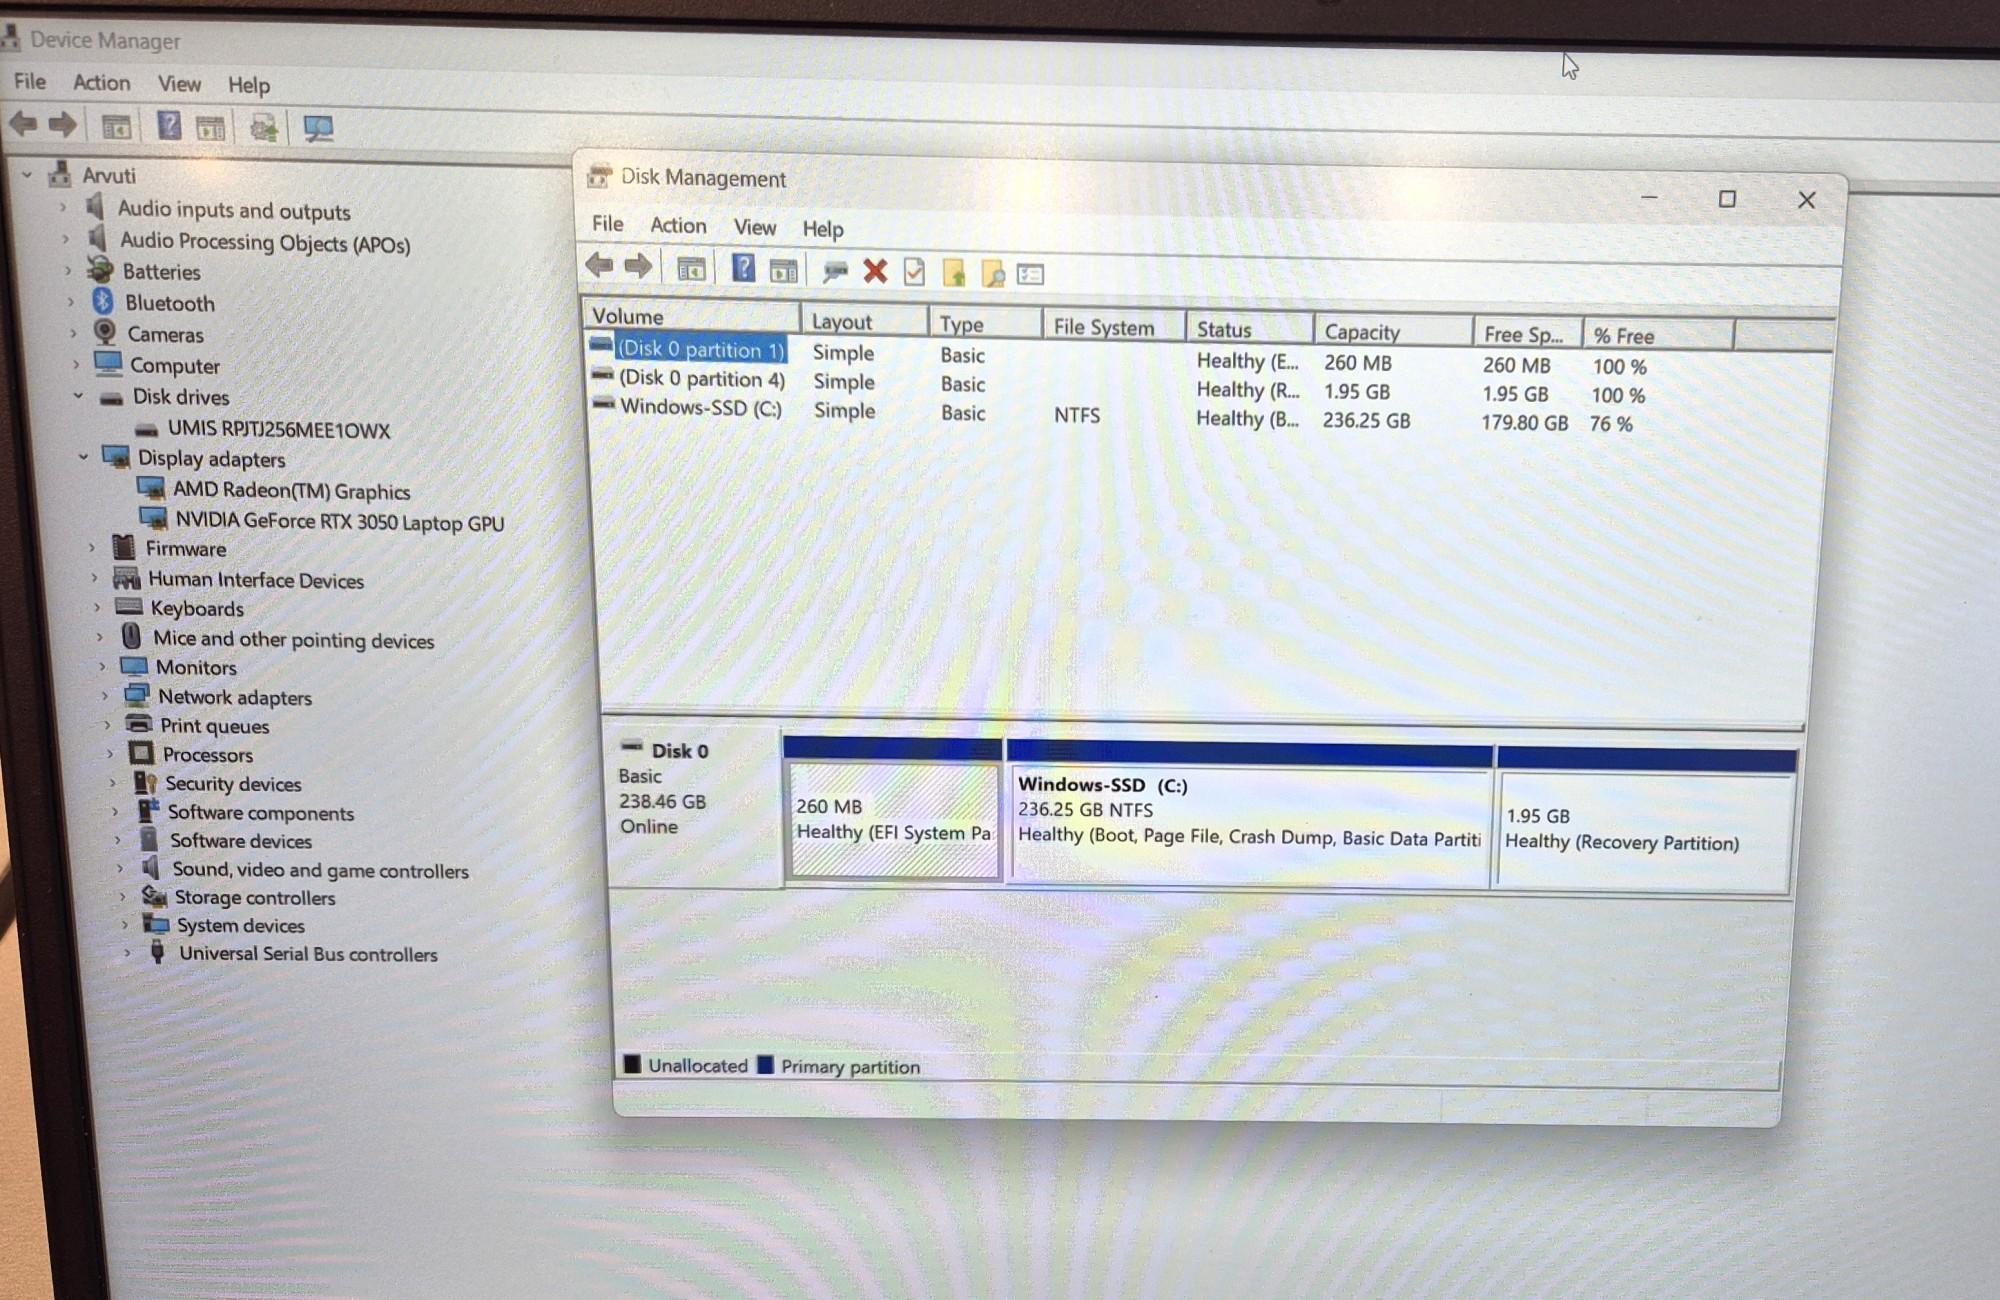Toggle action pane button in Disk Management toolbar
The width and height of the screenshot is (2000, 1300).
pyautogui.click(x=783, y=270)
